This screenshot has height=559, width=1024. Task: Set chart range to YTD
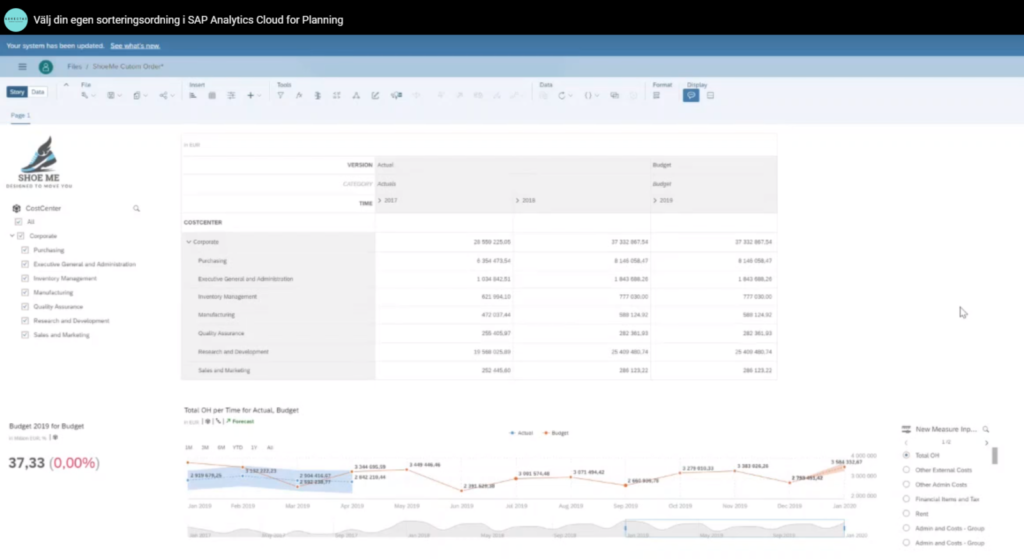point(237,447)
